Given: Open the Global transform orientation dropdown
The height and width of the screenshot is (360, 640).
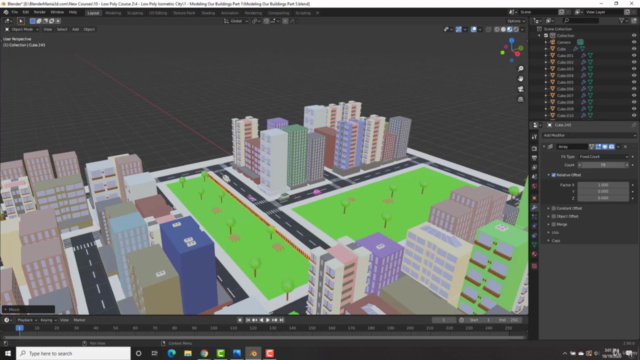Looking at the screenshot, I should pos(236,21).
